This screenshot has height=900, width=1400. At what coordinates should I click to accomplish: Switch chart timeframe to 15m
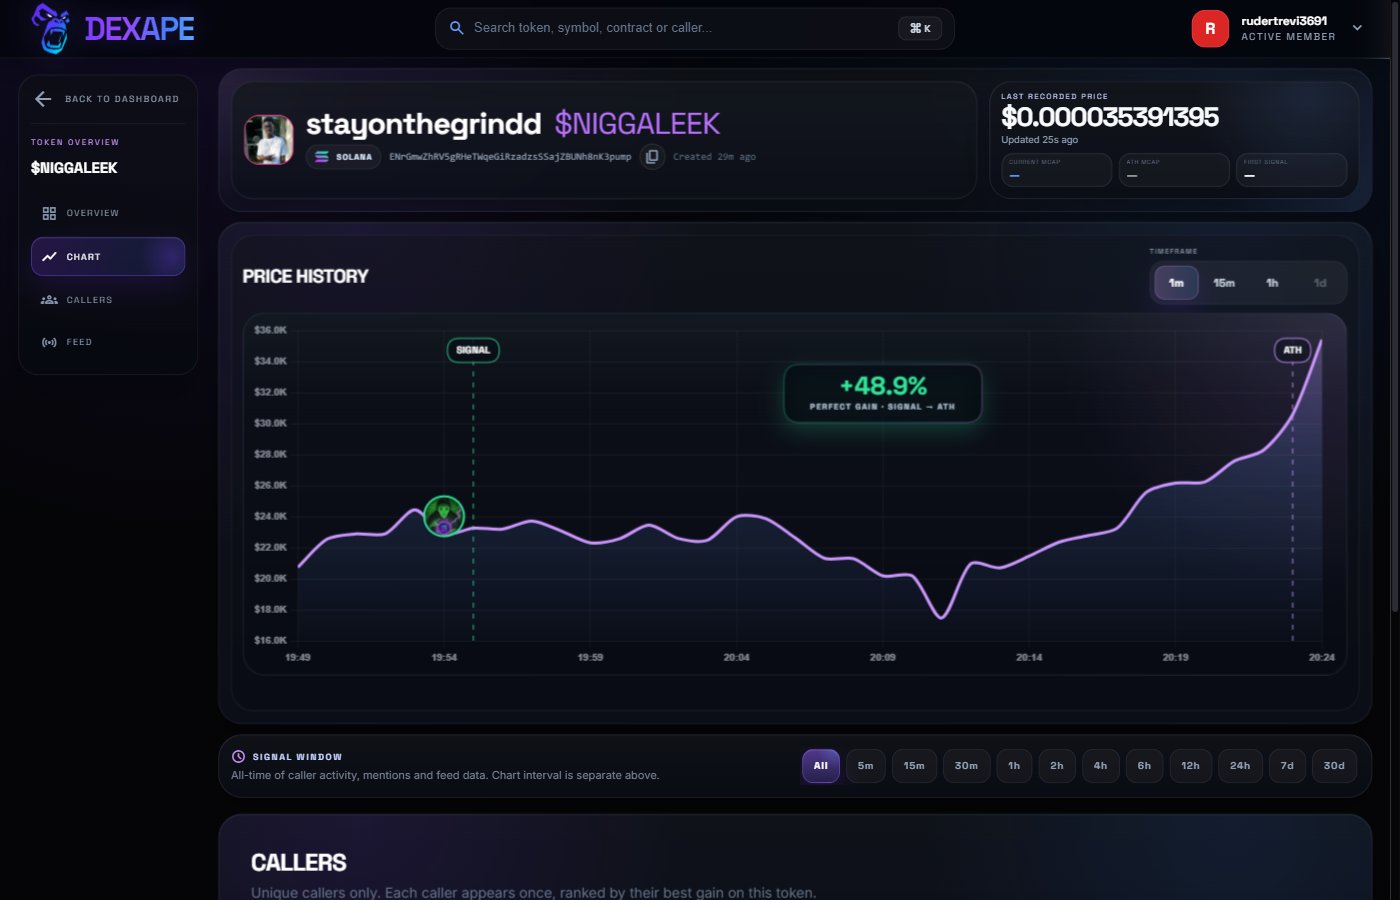[1224, 283]
